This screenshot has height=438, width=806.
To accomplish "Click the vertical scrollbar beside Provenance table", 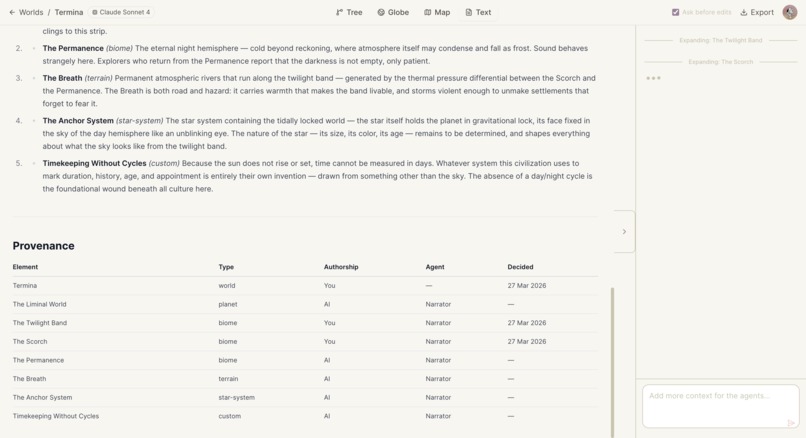I will (612, 362).
